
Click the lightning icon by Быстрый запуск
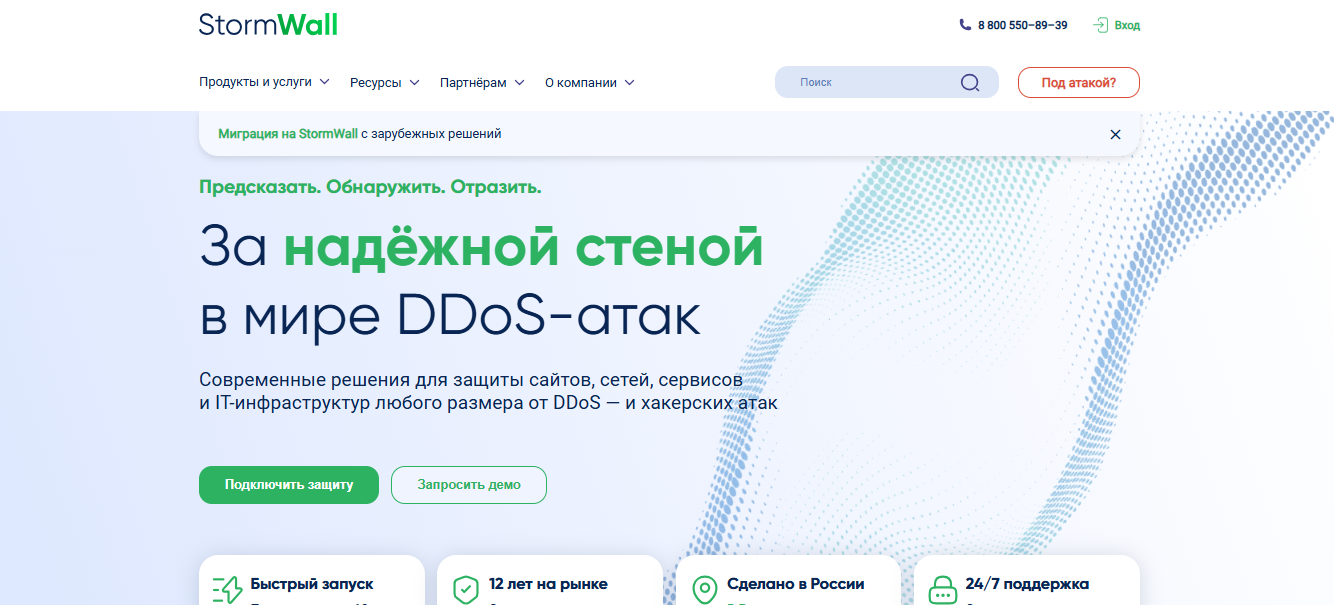pyautogui.click(x=227, y=590)
